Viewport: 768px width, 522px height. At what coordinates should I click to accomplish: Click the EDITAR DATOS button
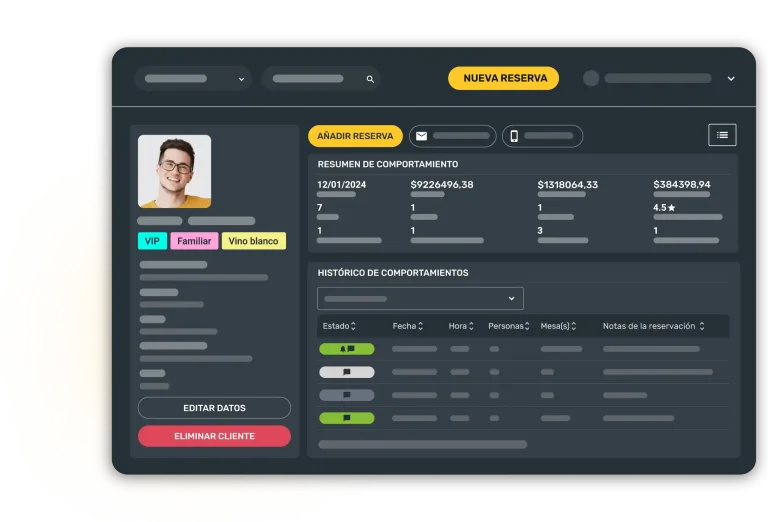coord(214,408)
